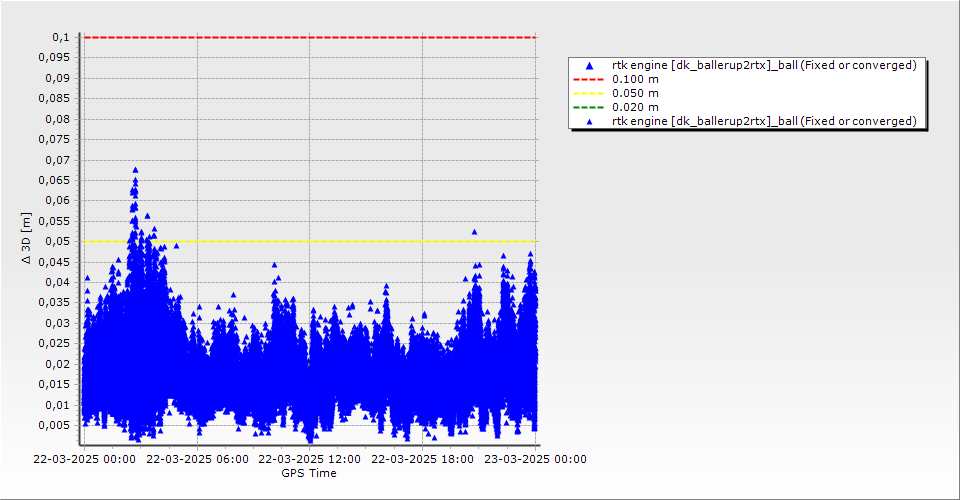Viewport: 960px width, 500px height.
Task: Select the small blue triangle marker in the legend
Action: 590,122
